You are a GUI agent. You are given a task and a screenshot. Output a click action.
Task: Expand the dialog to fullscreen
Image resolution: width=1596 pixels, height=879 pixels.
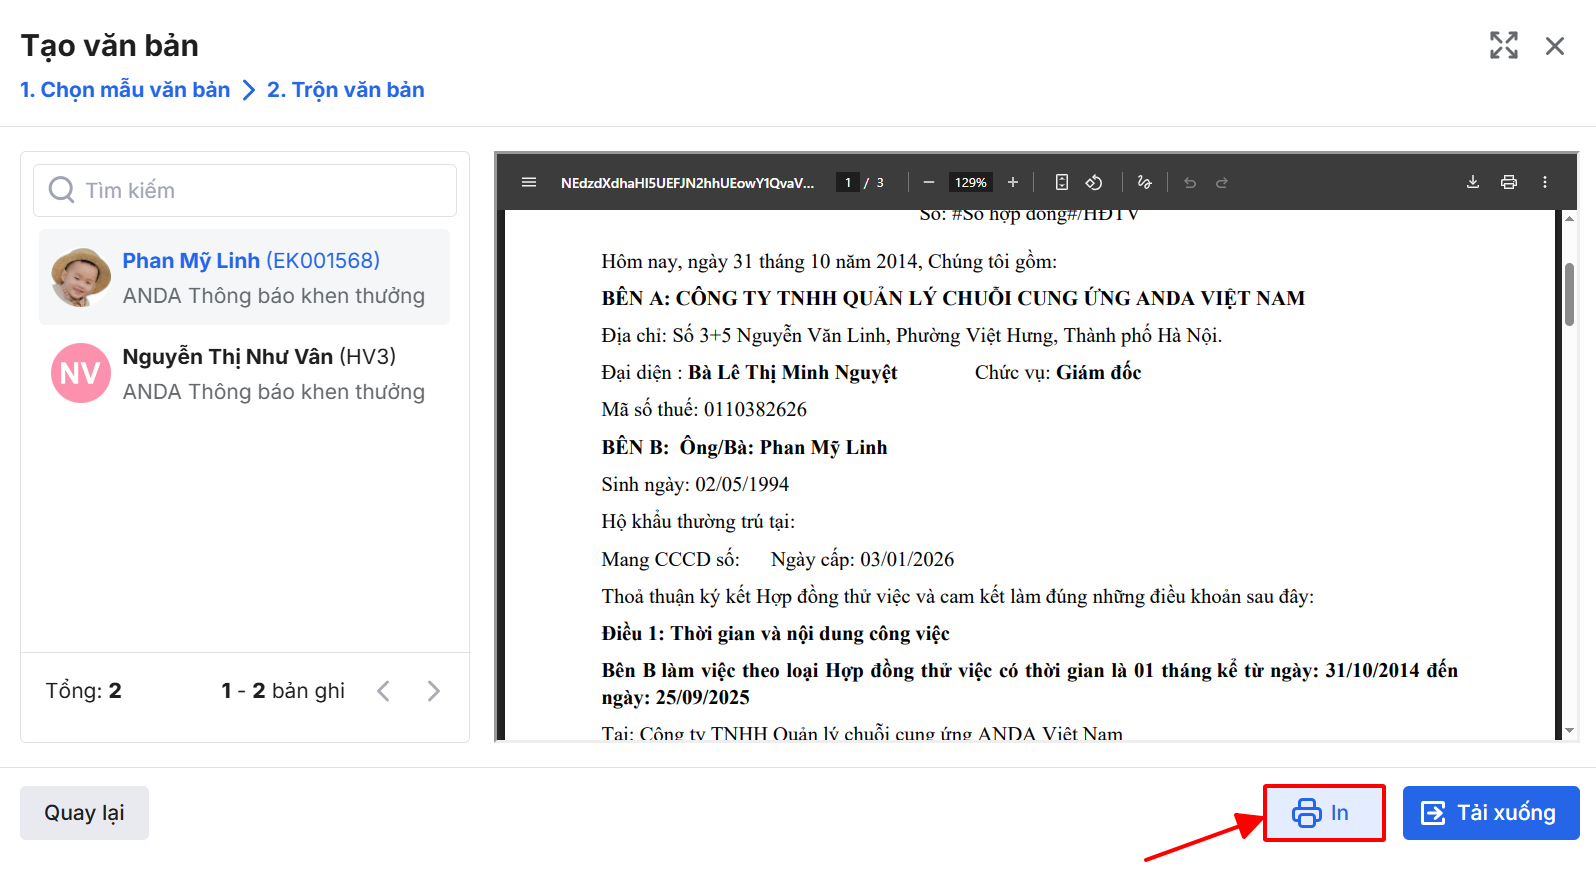[x=1503, y=46]
